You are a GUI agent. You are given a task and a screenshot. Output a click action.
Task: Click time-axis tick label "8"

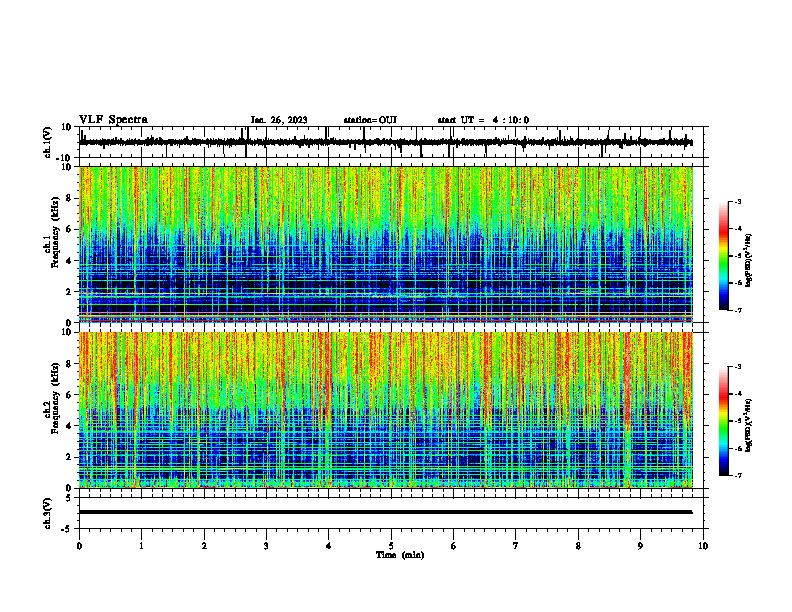pyautogui.click(x=578, y=546)
